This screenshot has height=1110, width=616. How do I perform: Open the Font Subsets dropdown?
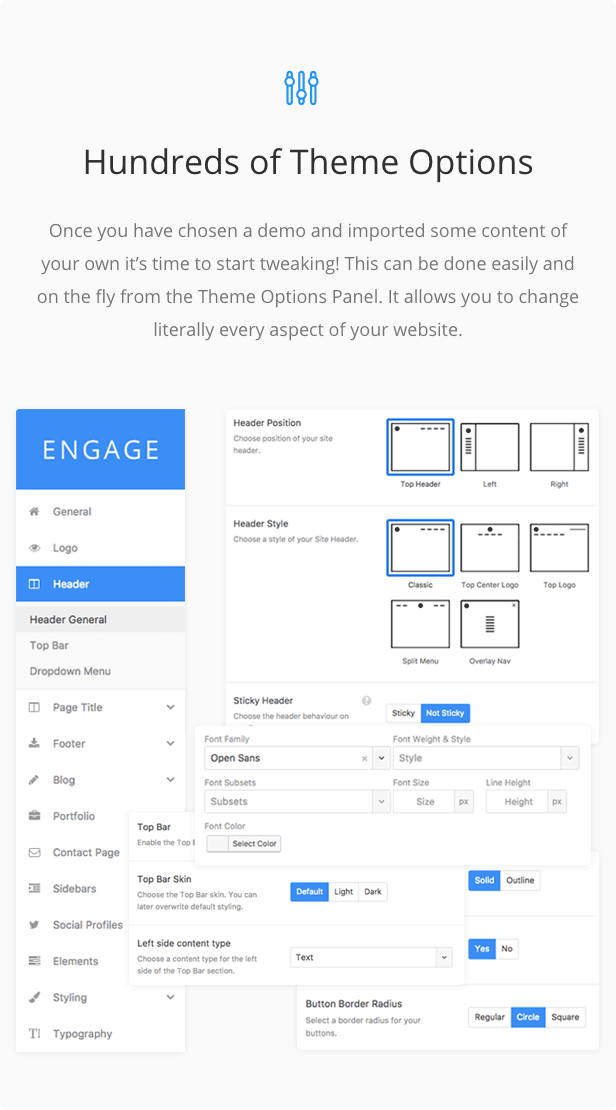click(x=297, y=802)
